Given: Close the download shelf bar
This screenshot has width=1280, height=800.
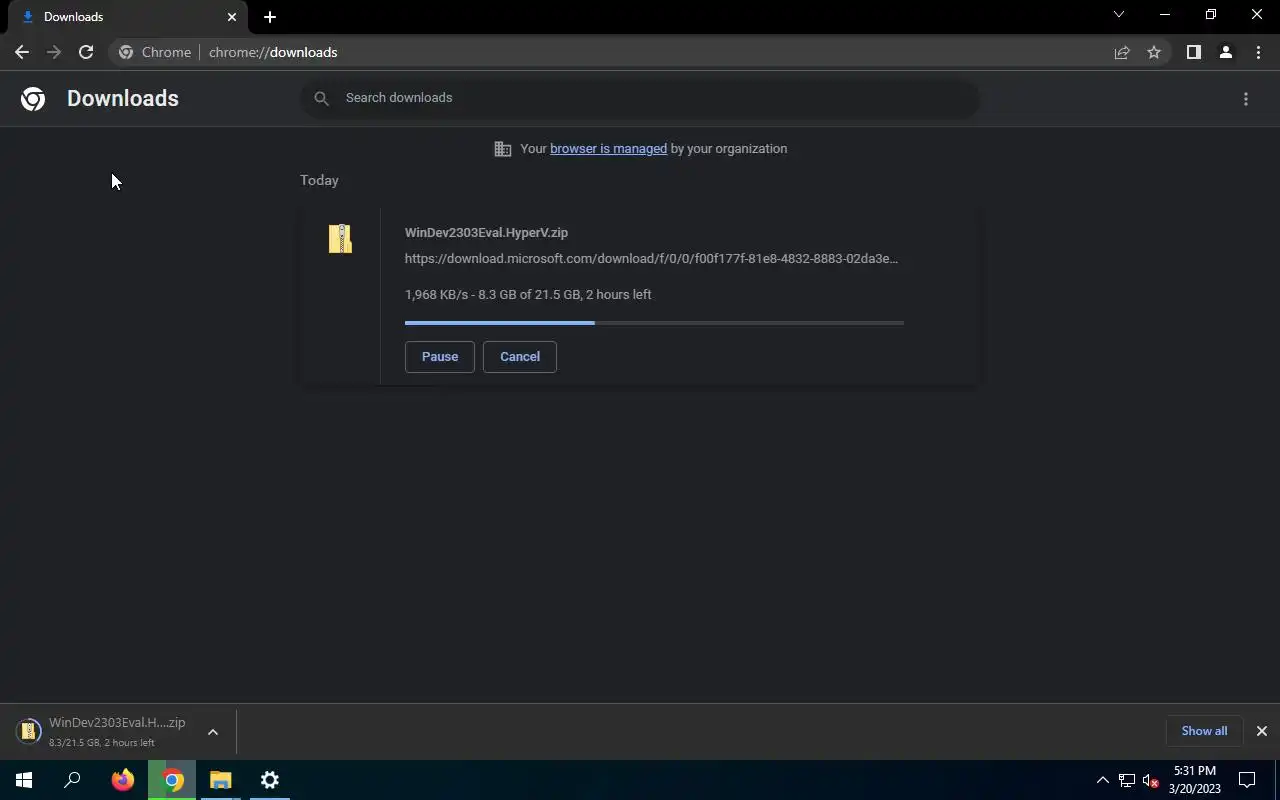Looking at the screenshot, I should (1262, 731).
